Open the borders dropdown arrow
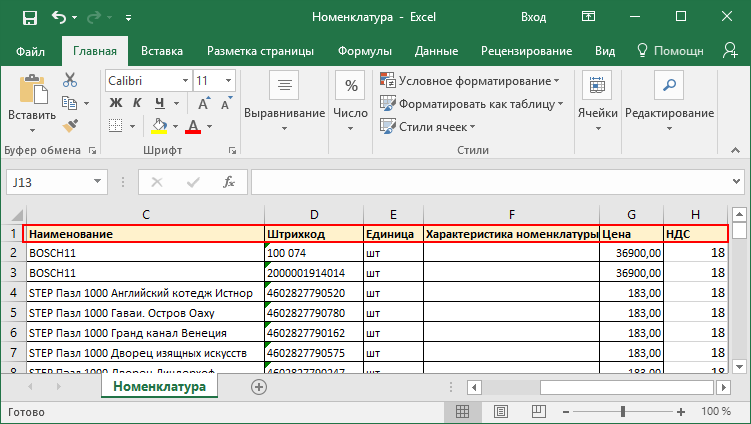751x424 pixels. 132,126
